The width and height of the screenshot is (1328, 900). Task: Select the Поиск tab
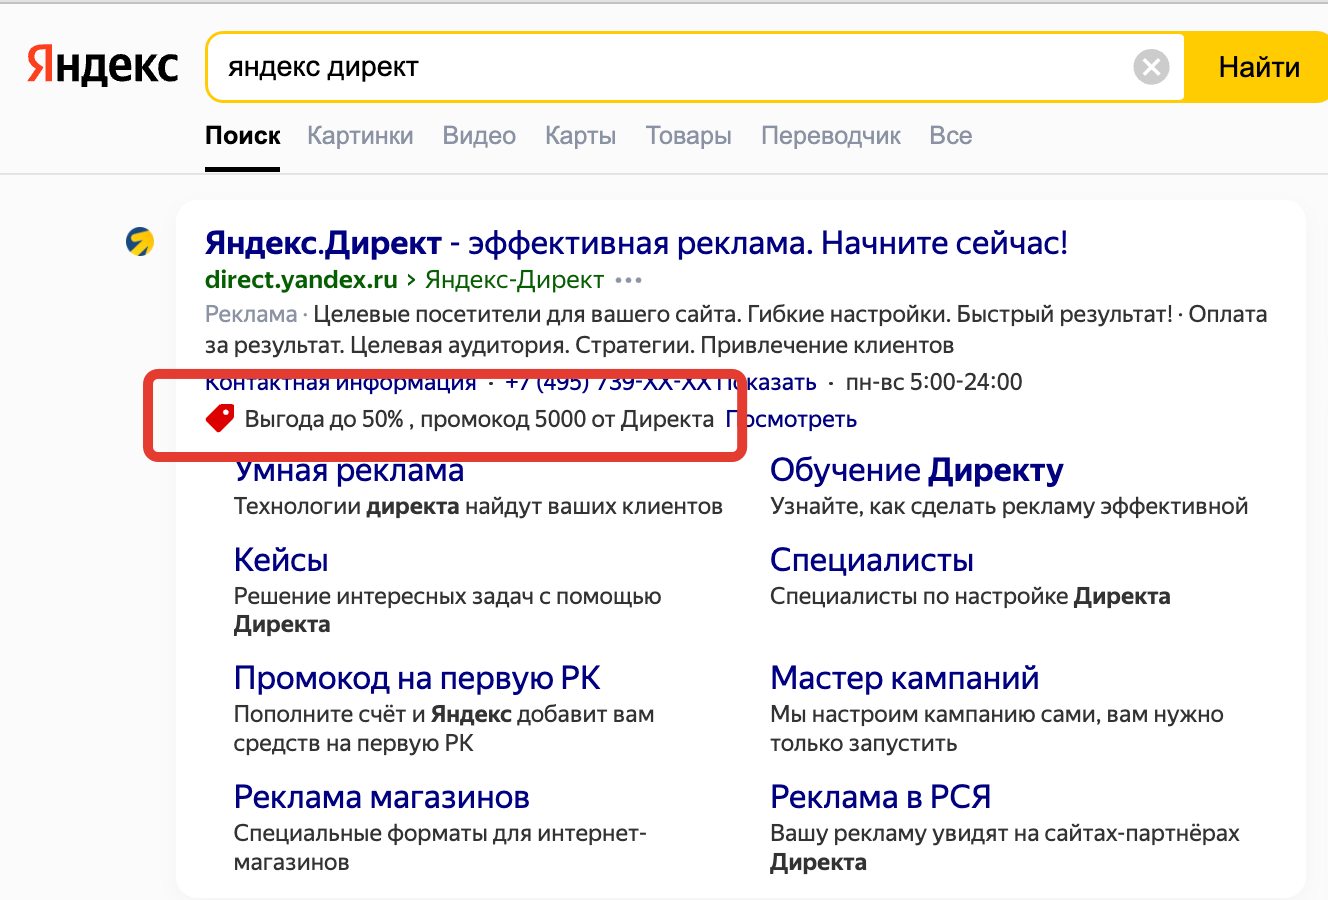tap(243, 136)
